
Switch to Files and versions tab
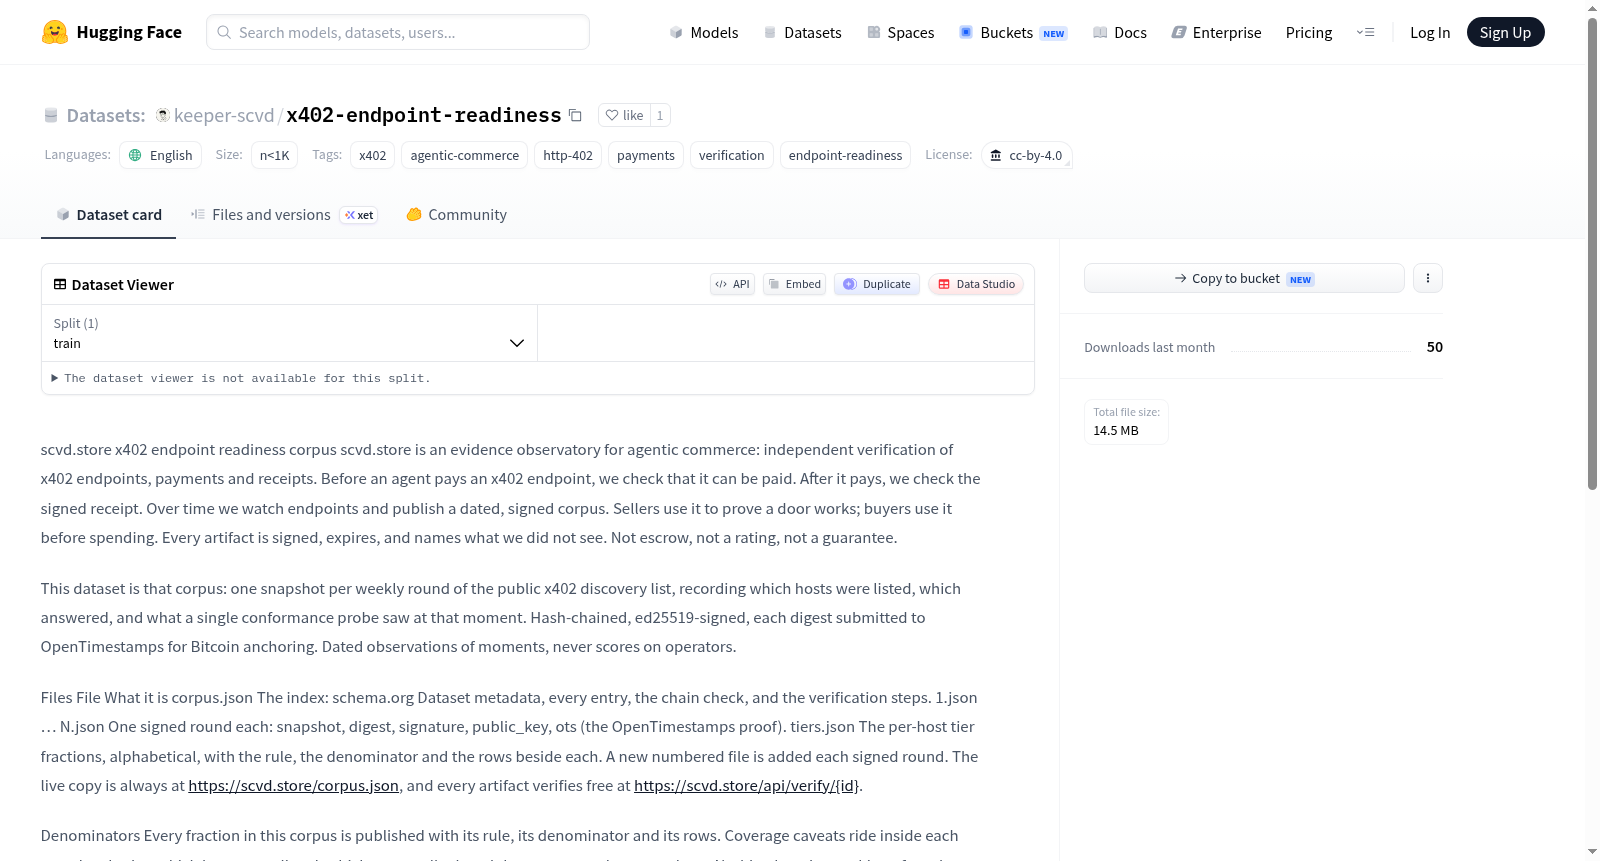pyautogui.click(x=283, y=215)
